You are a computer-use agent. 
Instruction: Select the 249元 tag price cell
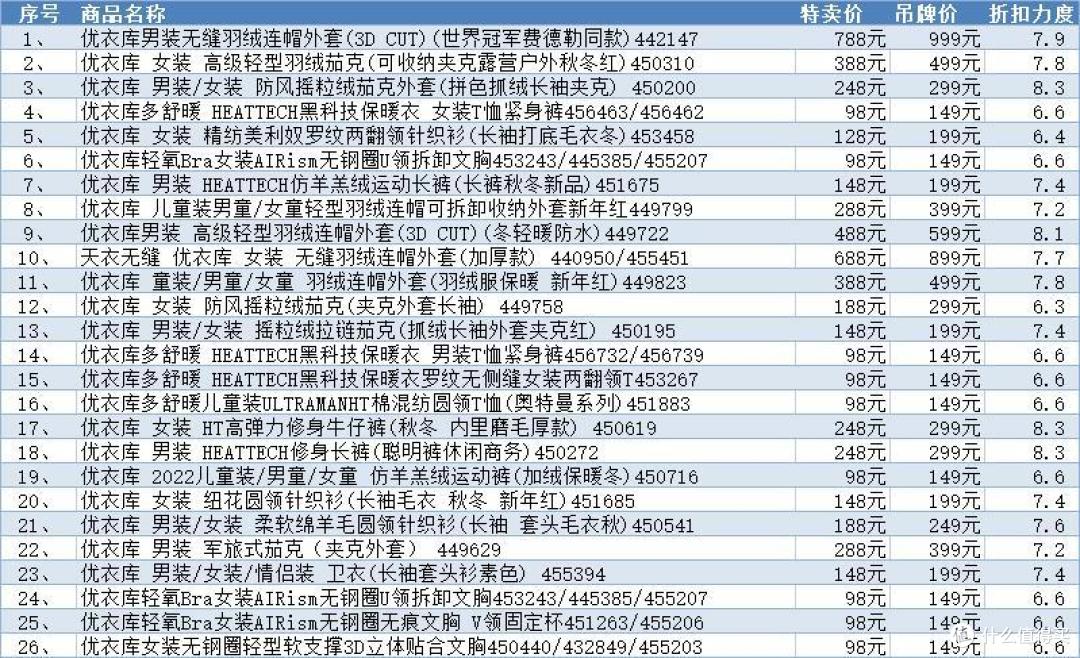point(954,526)
